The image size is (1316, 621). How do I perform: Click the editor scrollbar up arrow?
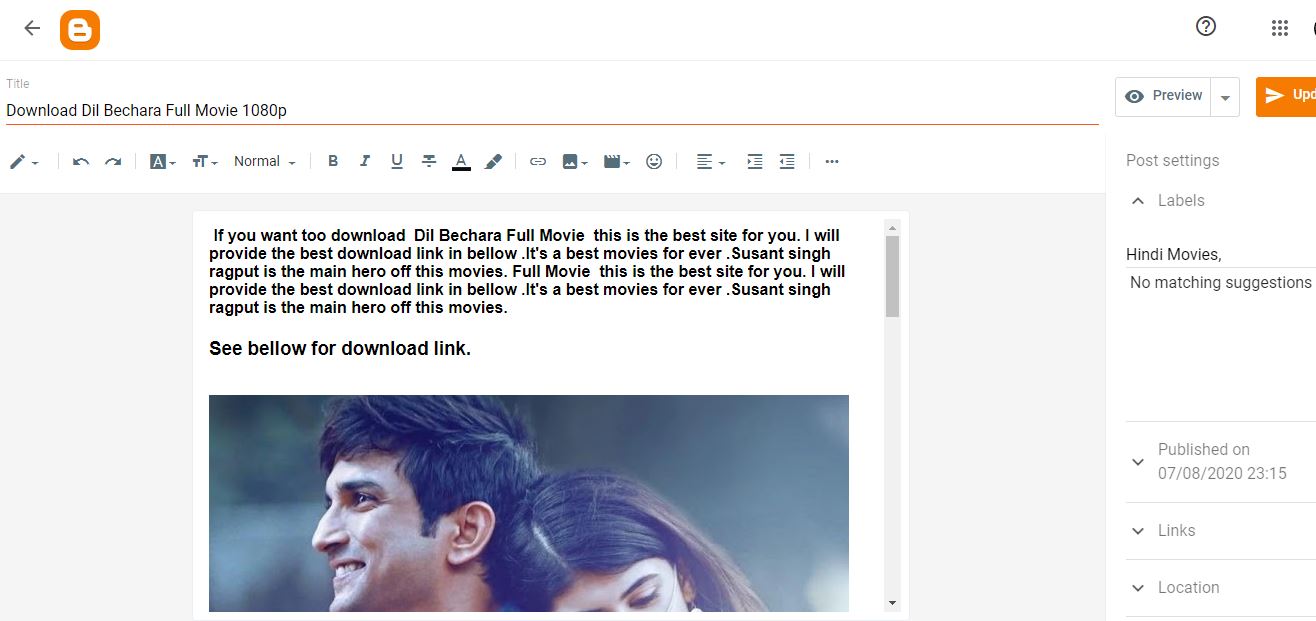tap(892, 227)
